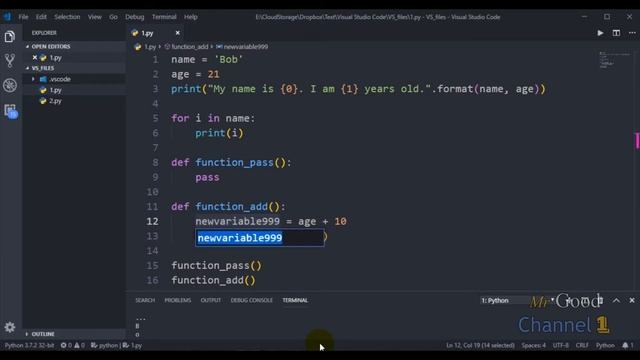Open the Help menu
Image resolution: width=640 pixels, height=360 pixels.
click(x=191, y=17)
